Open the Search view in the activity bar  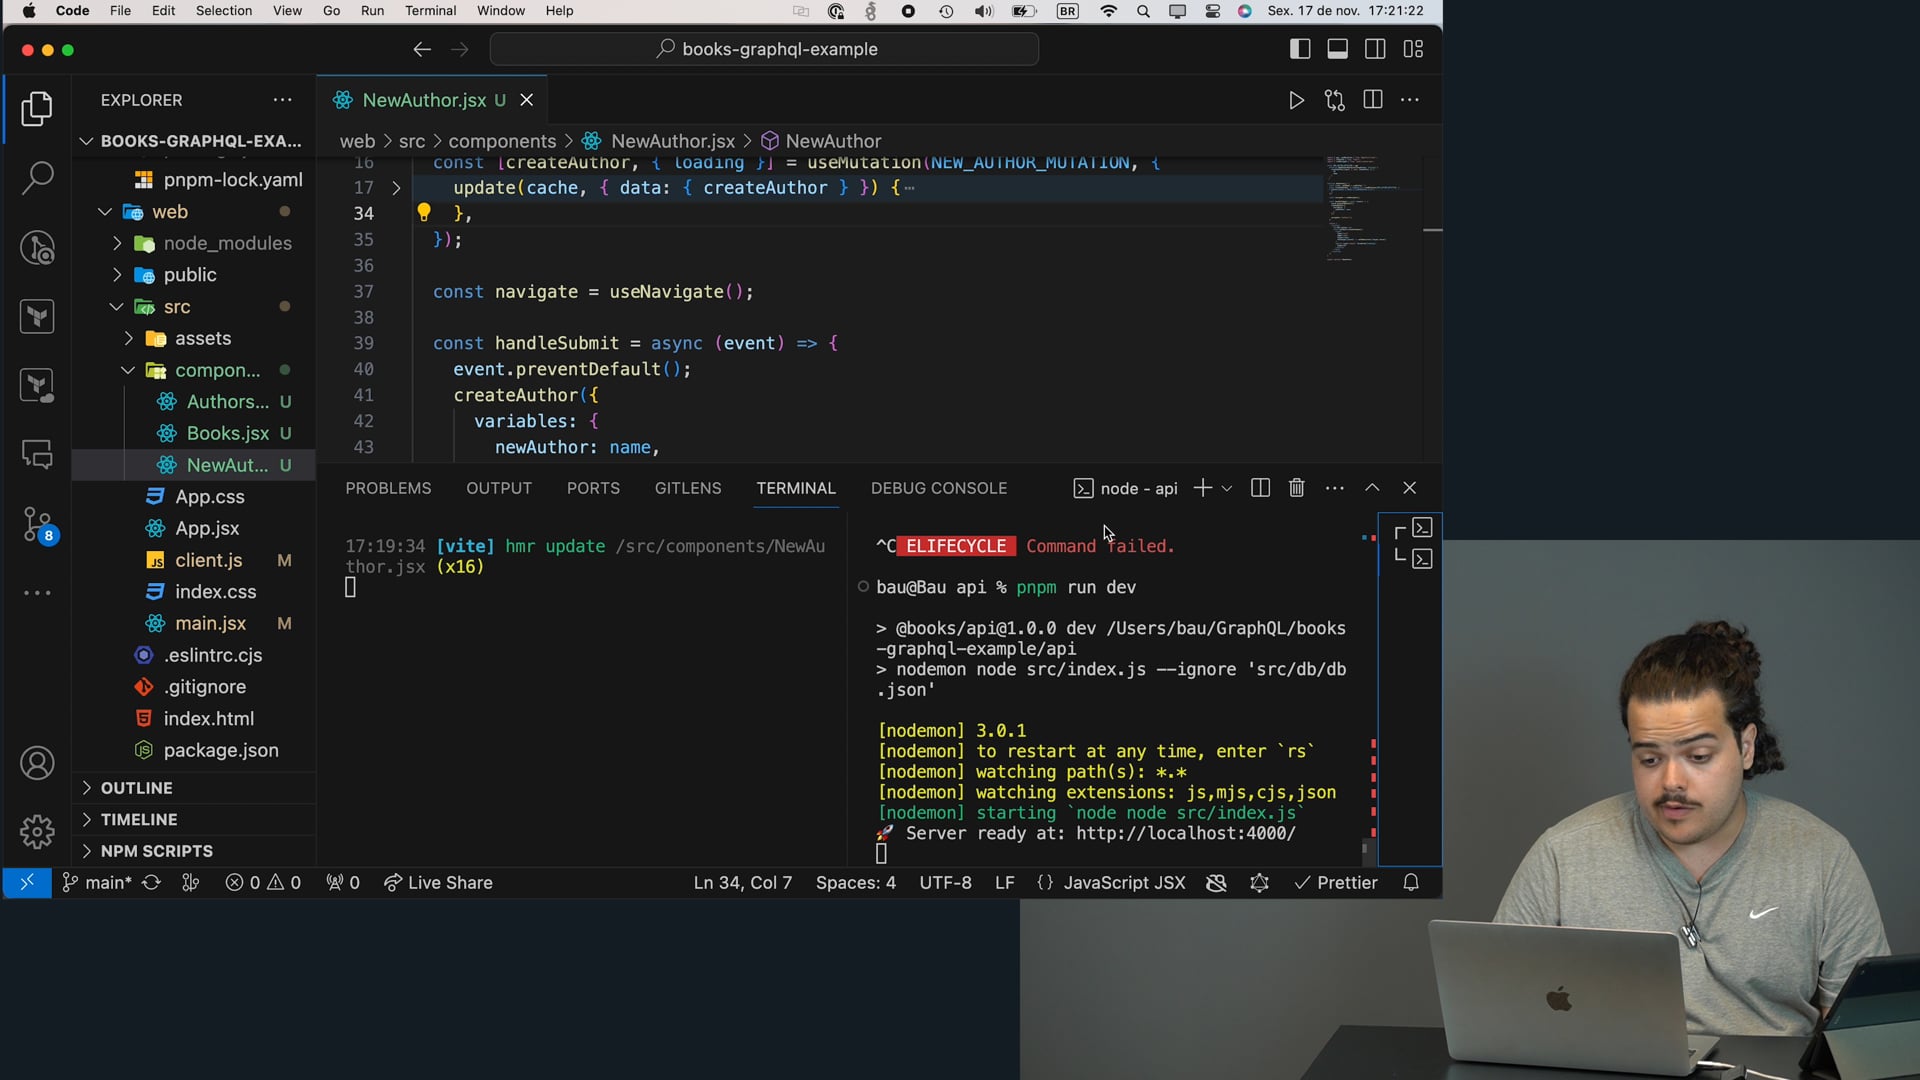pos(37,178)
